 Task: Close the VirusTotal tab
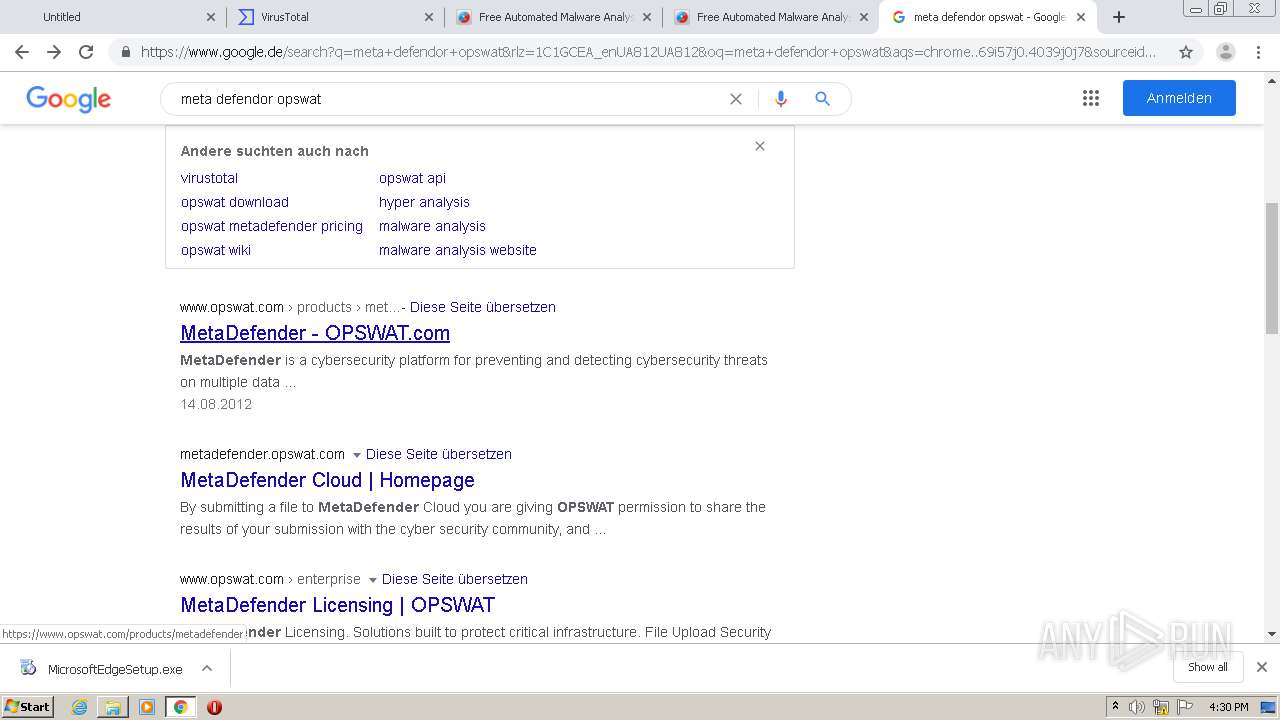pyautogui.click(x=428, y=17)
